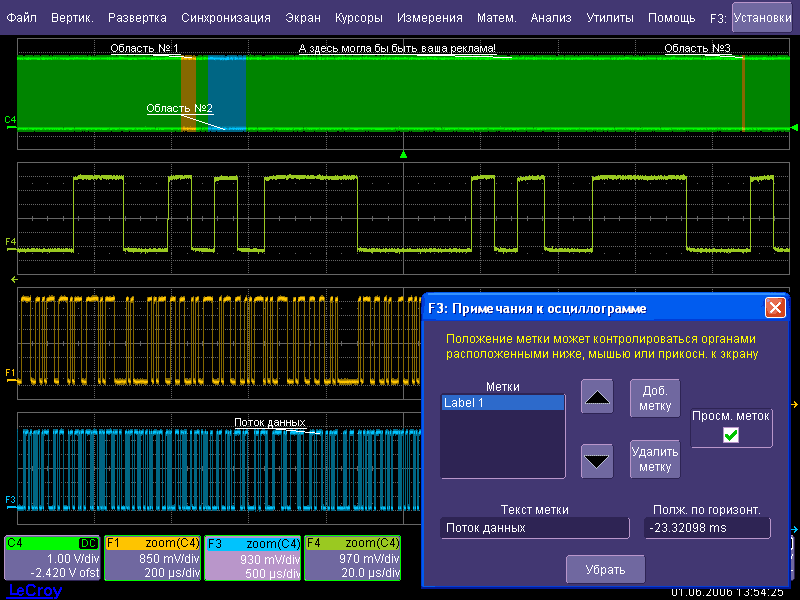Viewport: 800px width, 600px height.
Task: Close the F3 annotations dialog
Action: pos(775,308)
